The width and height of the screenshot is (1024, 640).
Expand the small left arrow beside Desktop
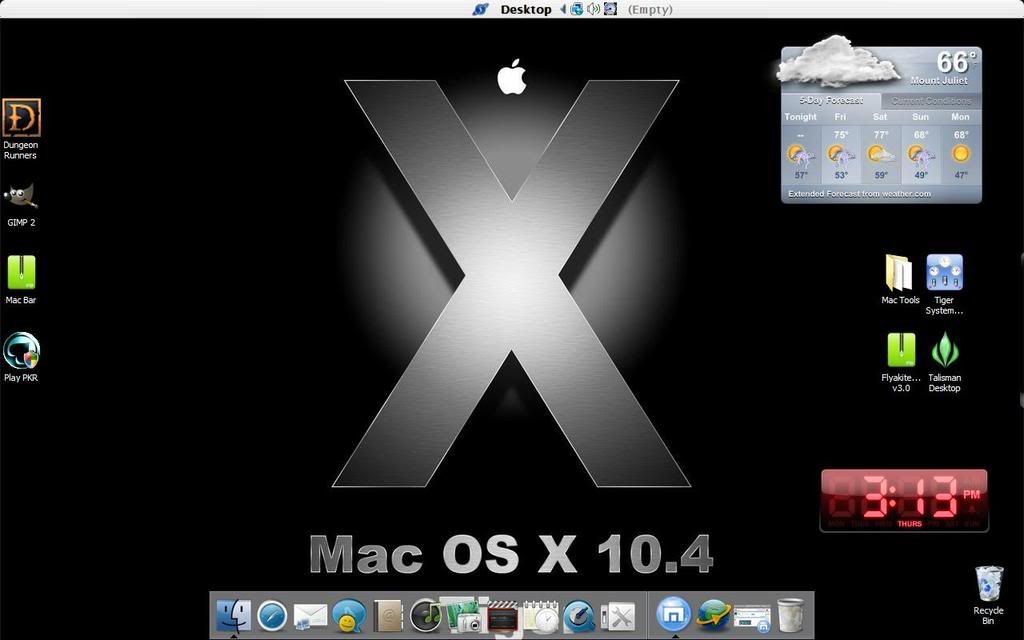tap(563, 9)
